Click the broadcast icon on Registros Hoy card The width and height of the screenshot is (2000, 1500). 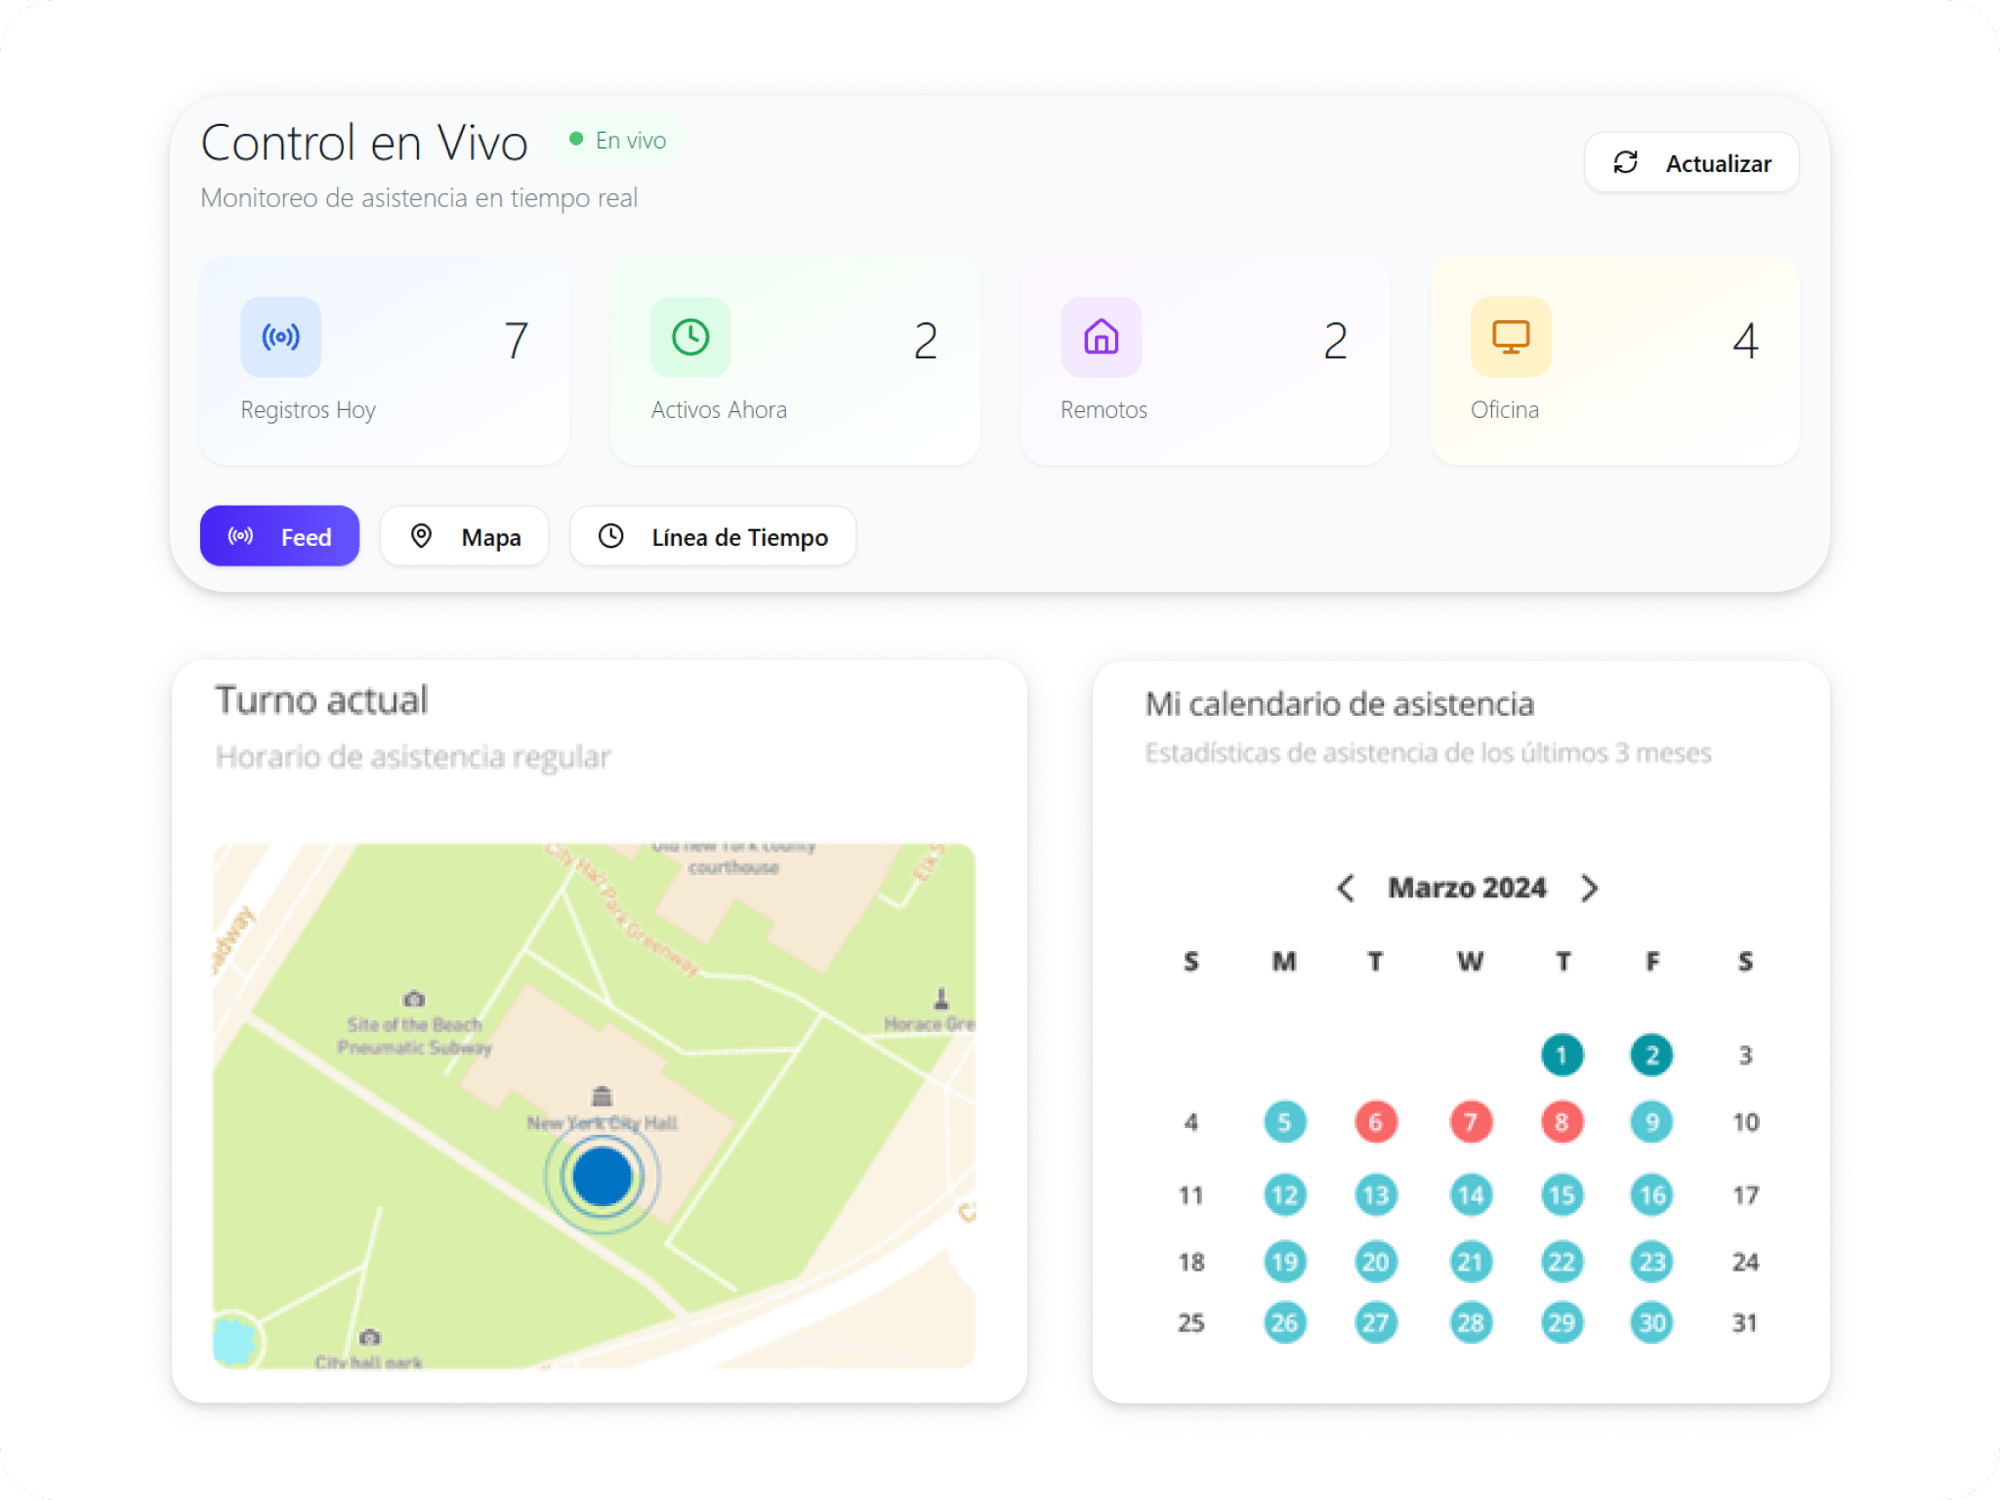coord(281,338)
